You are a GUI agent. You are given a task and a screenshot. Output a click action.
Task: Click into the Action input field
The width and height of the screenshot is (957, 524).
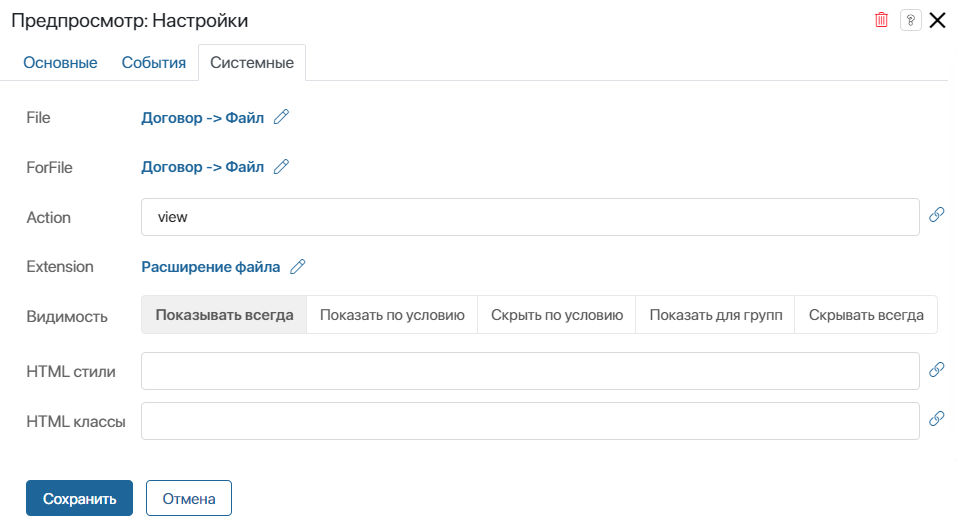(x=530, y=216)
